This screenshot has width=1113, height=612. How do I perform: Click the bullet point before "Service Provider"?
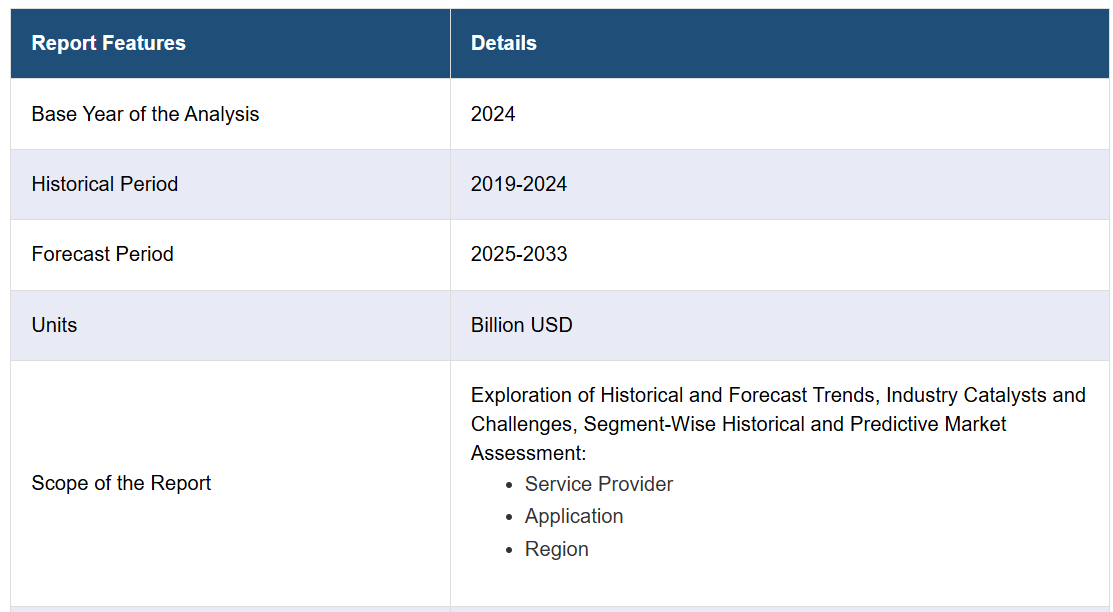click(508, 485)
